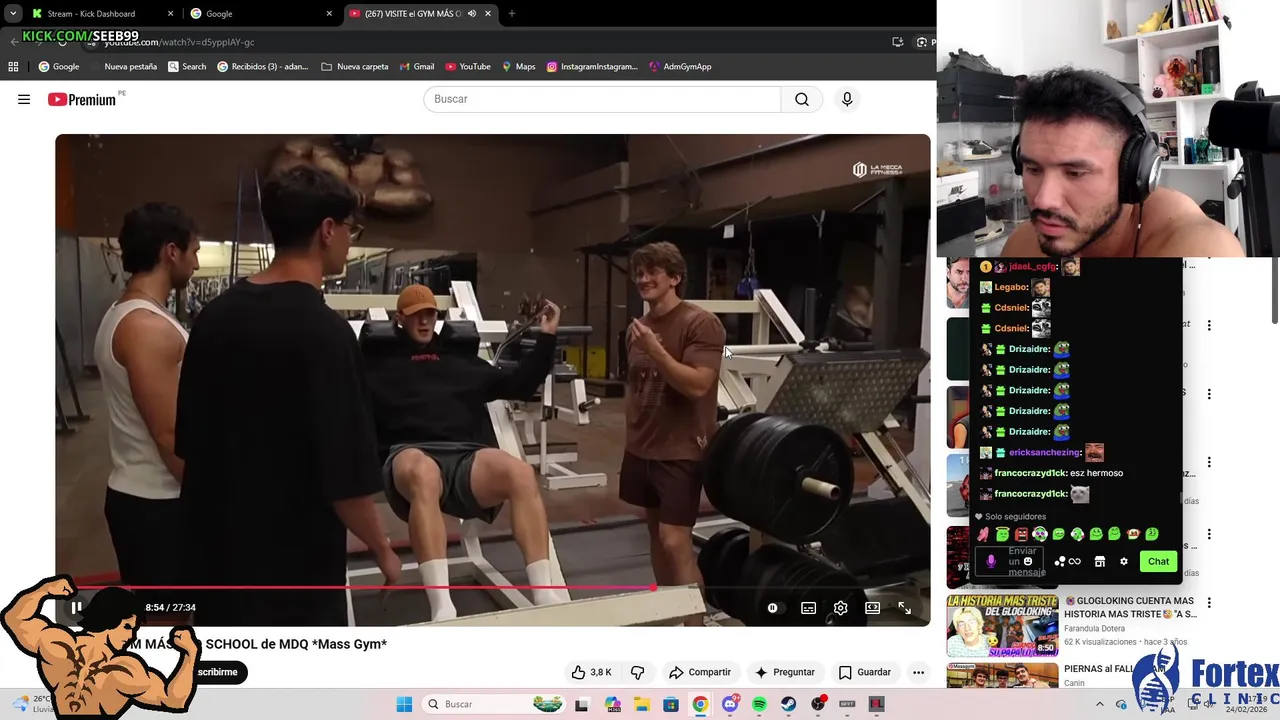Click chat channel points icon
This screenshot has width=1280, height=720.
1067,562
